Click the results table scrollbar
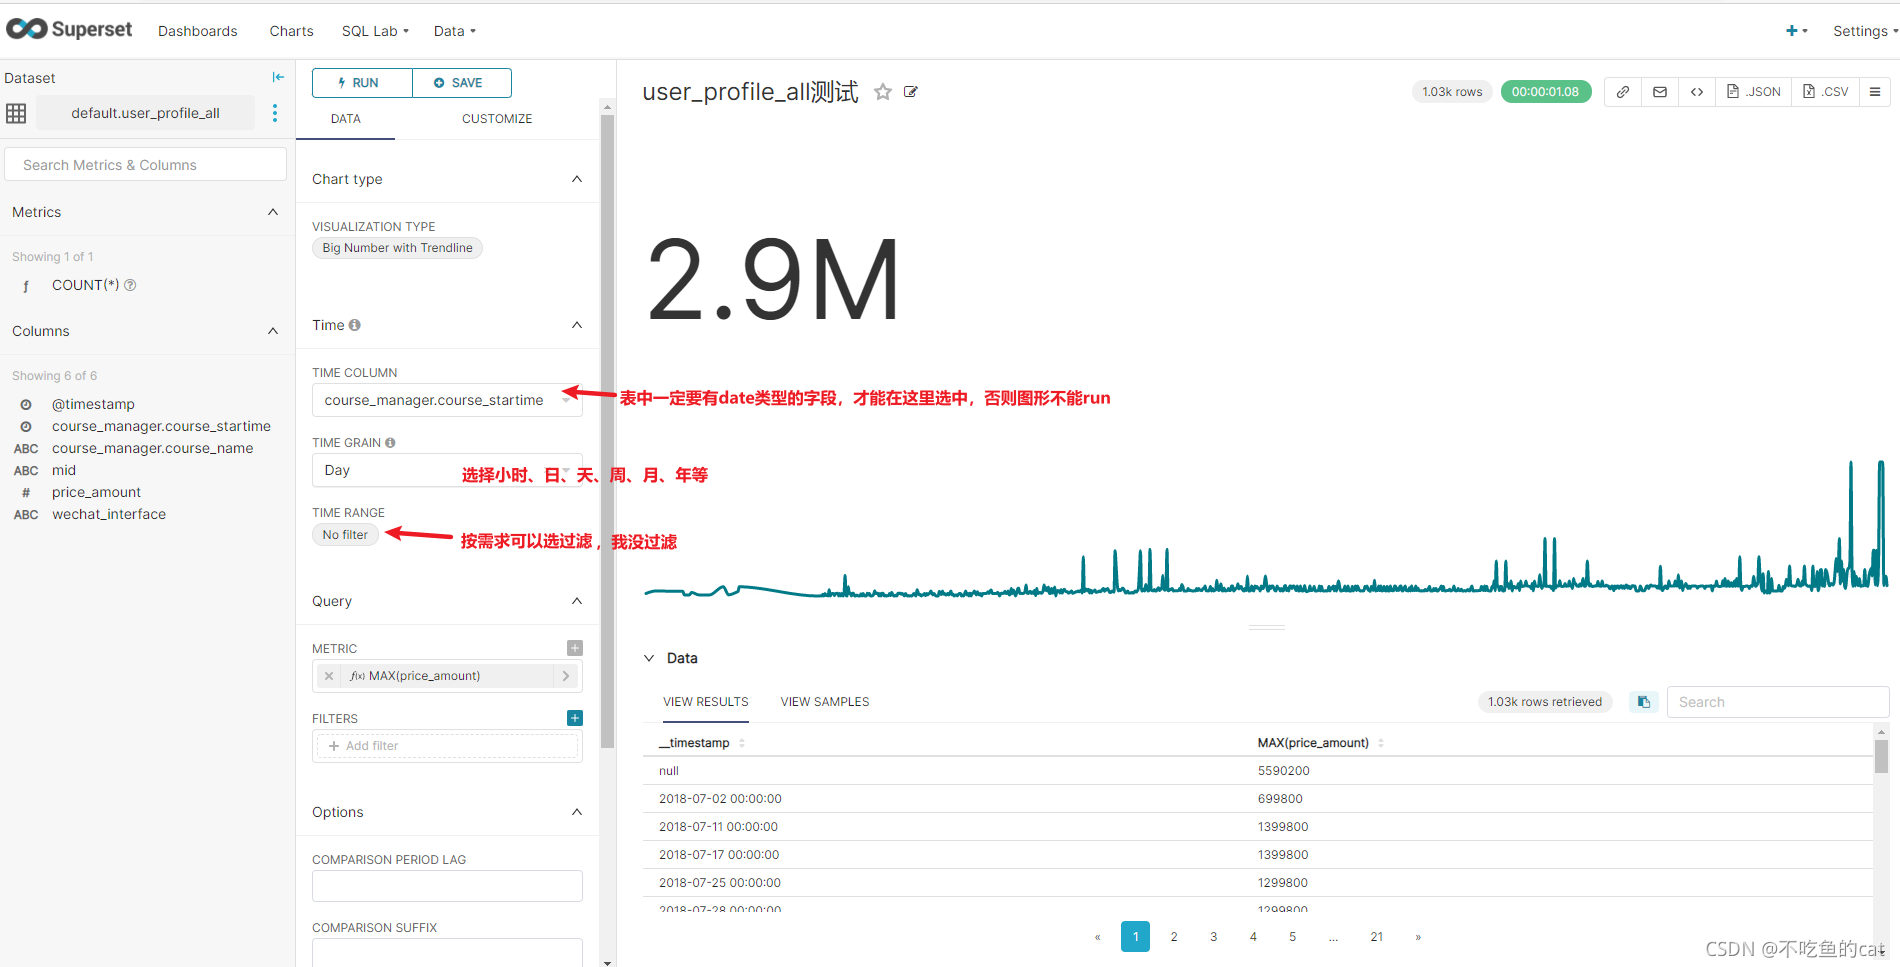 1881,756
